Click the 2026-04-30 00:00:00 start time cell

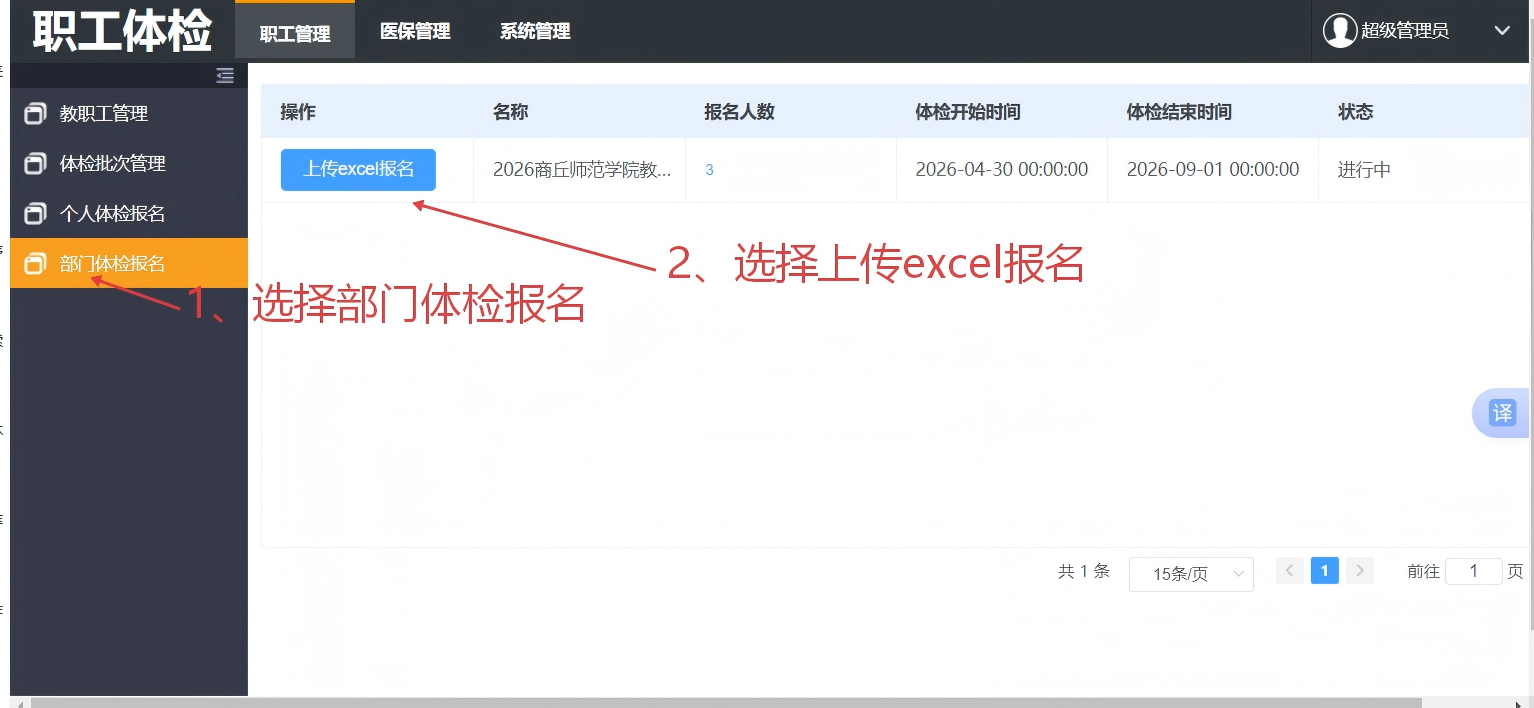pos(1002,169)
